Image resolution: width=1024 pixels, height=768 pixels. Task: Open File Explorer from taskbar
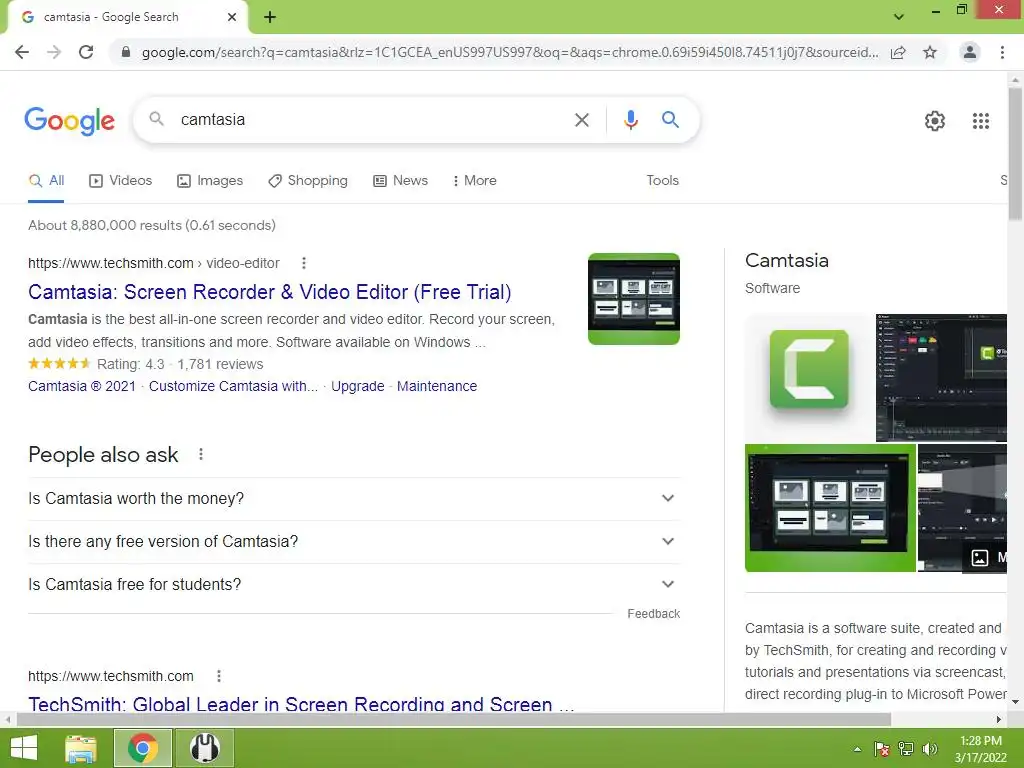pos(80,748)
